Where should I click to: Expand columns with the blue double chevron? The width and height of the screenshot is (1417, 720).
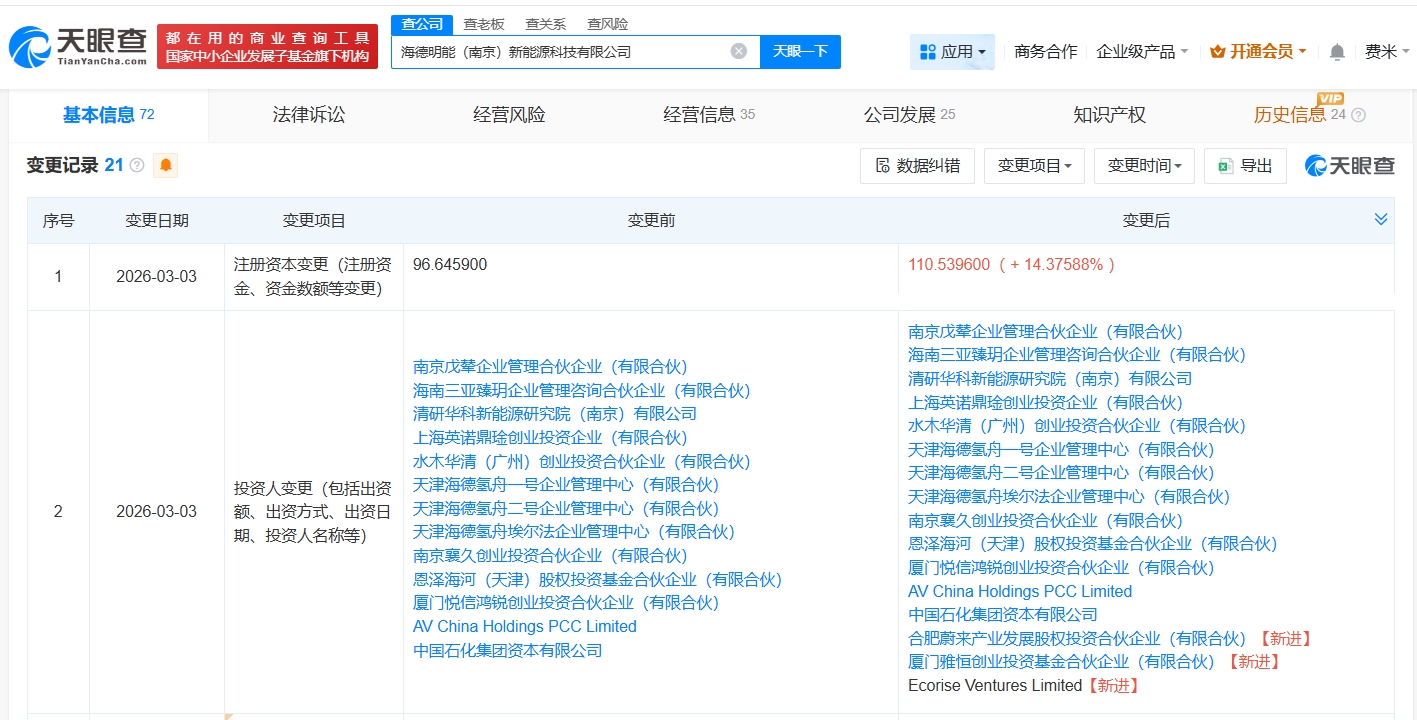coord(1380,219)
